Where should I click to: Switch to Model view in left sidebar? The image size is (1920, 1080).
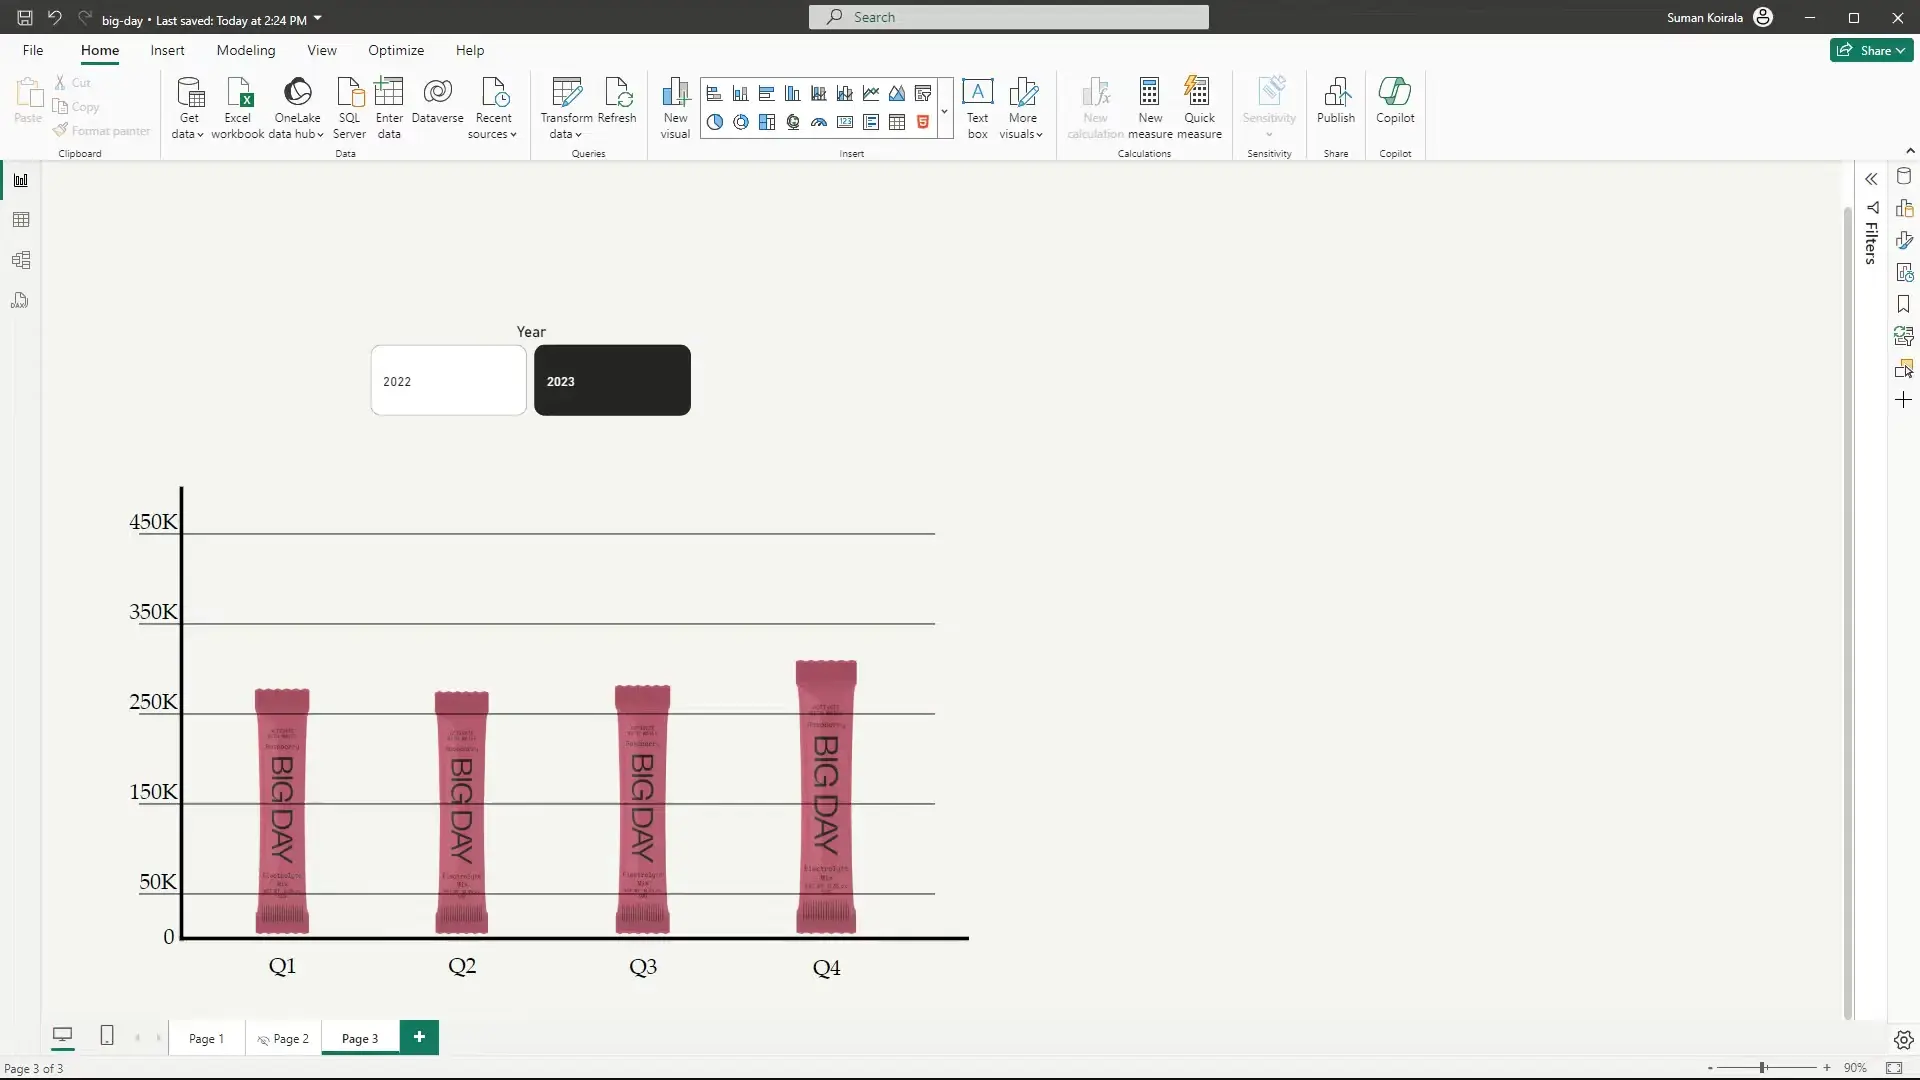click(21, 260)
